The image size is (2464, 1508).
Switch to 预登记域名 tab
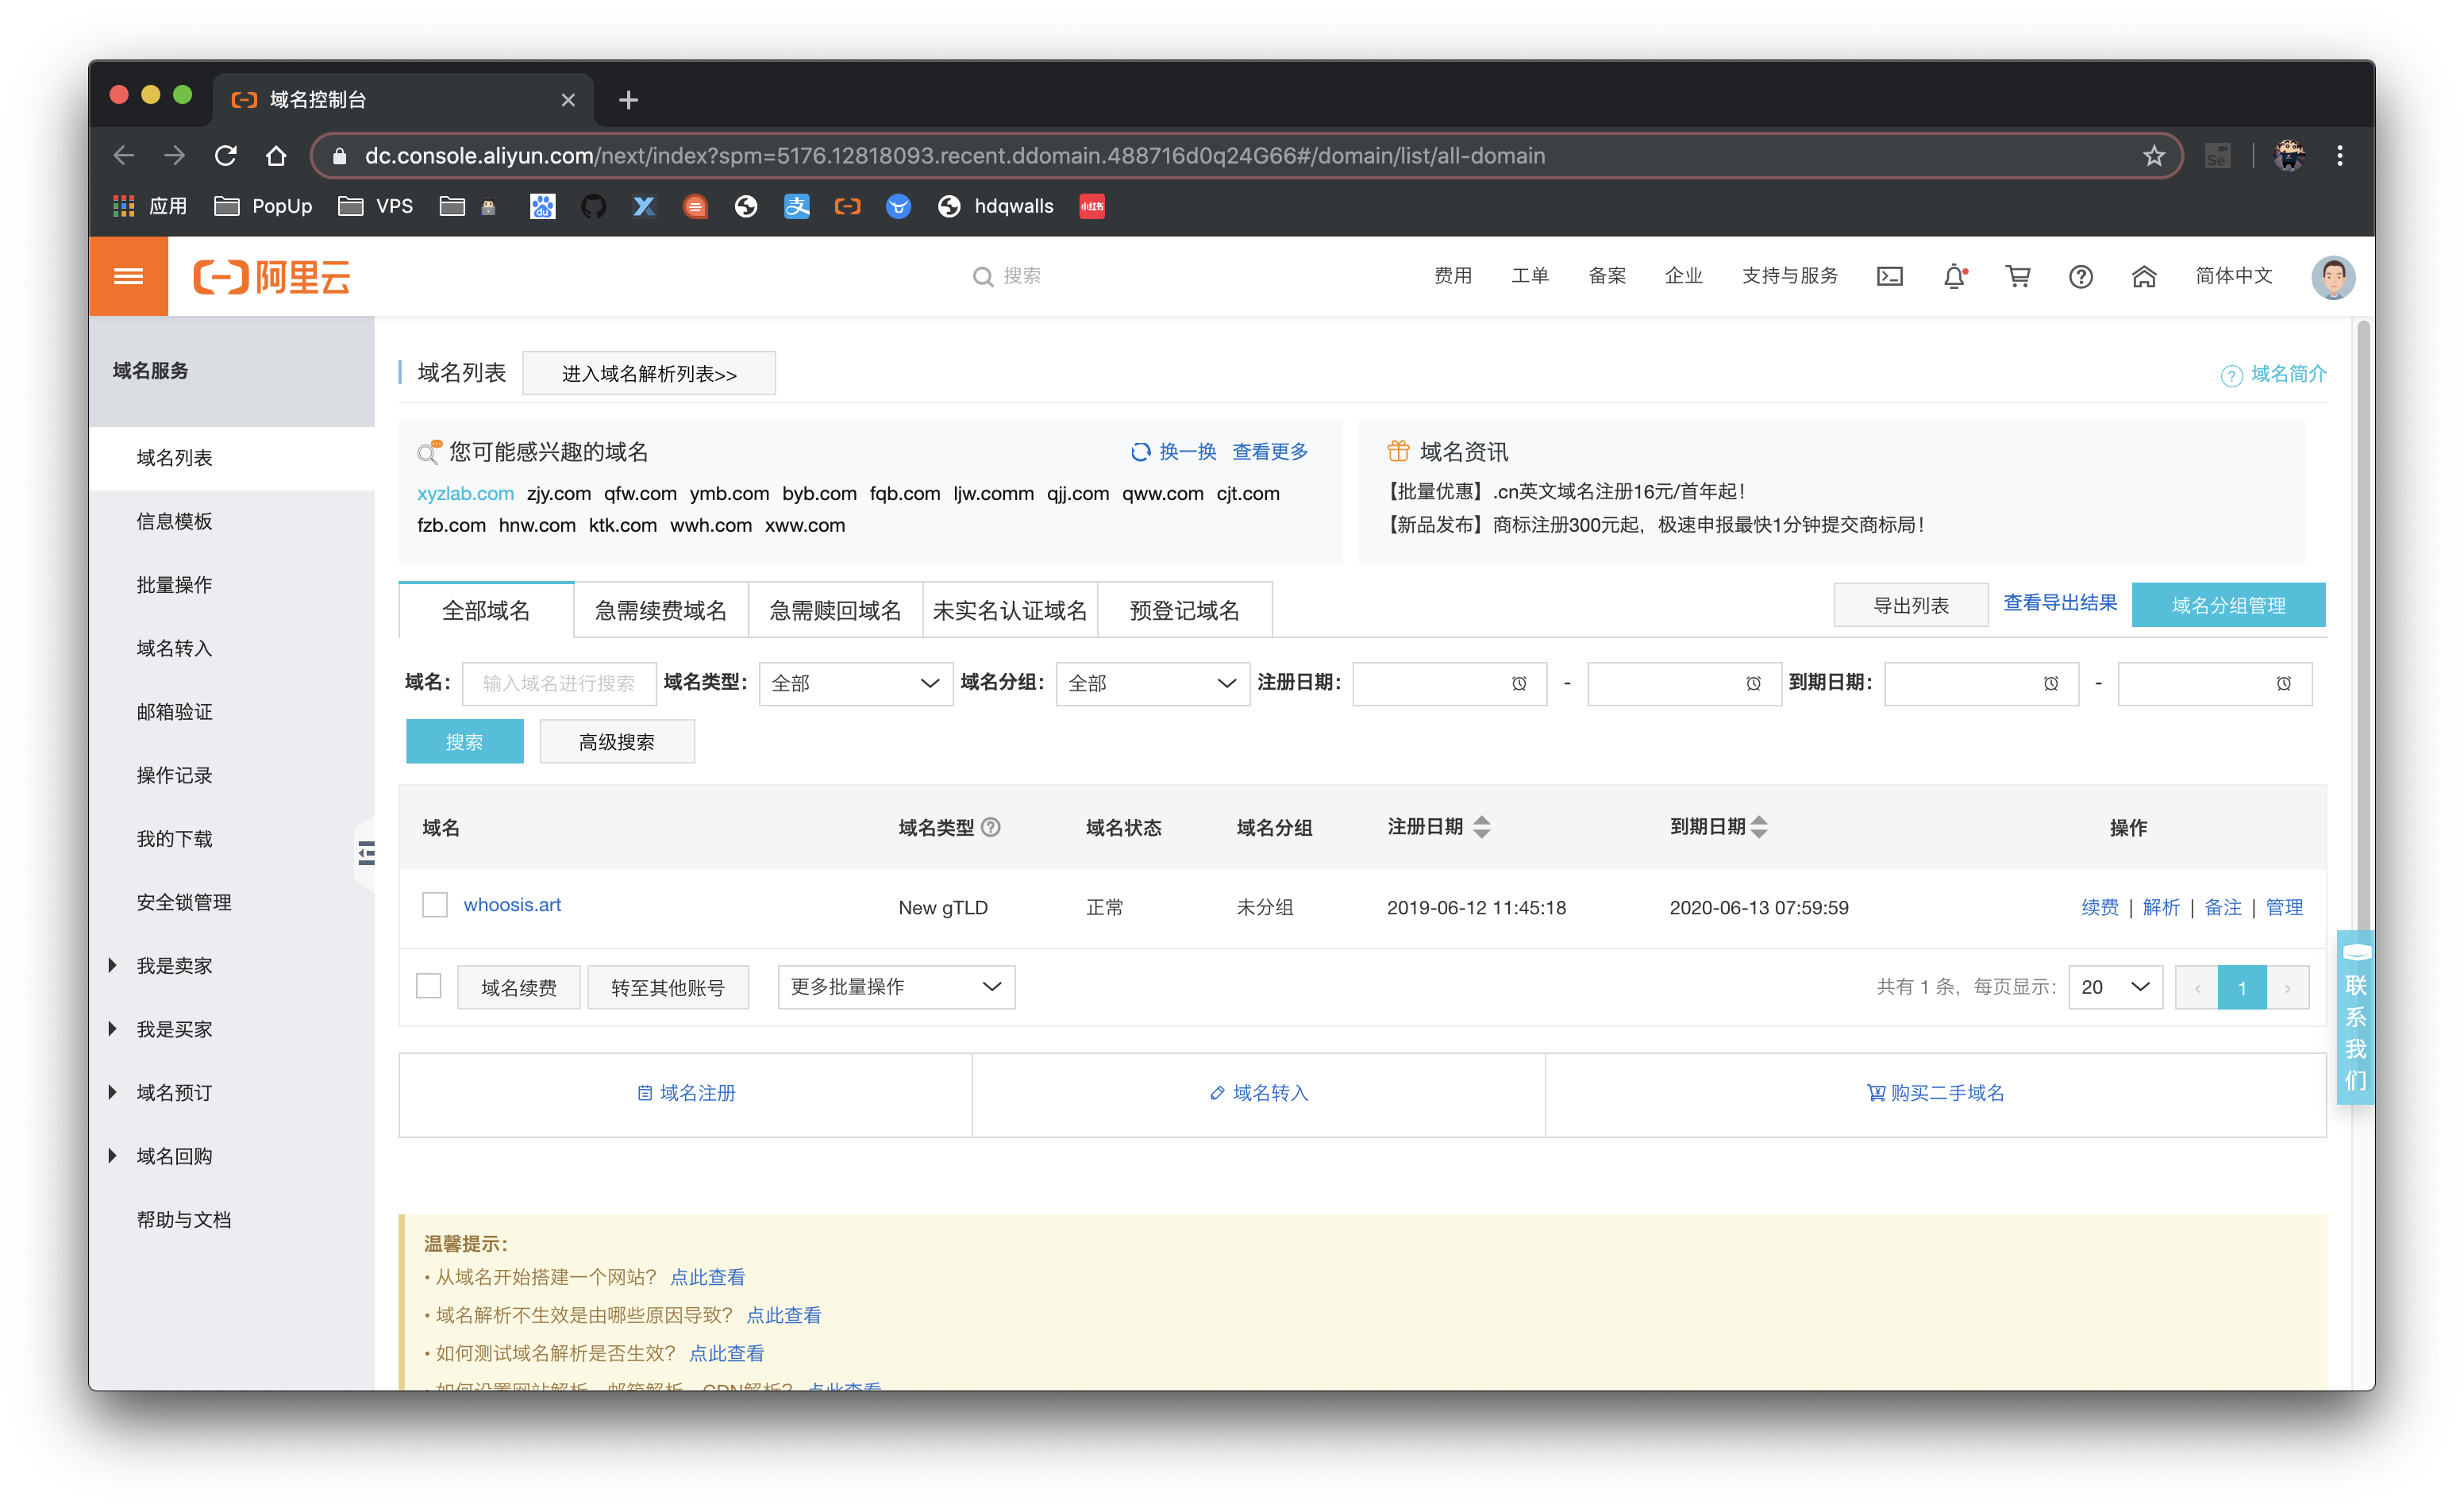1185,610
